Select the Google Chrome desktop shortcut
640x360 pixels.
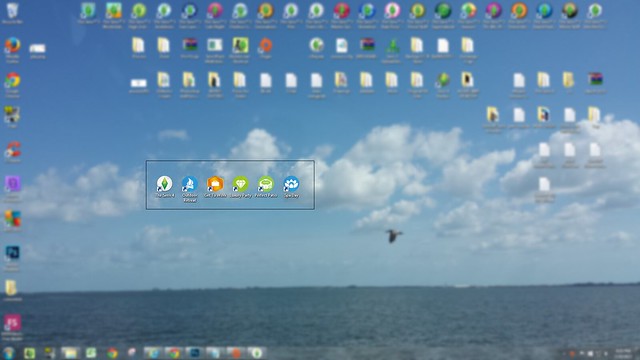pos(12,81)
